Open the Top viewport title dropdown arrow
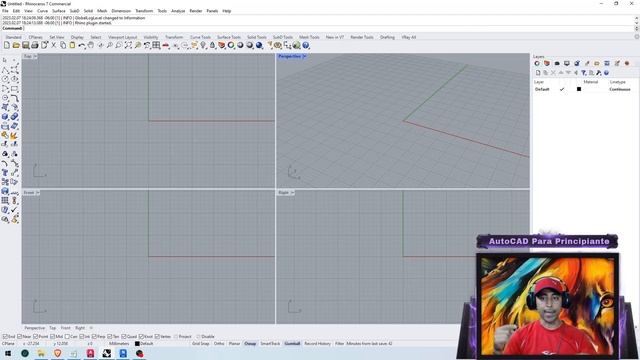Screen dimensions: 640x360 [x=35, y=56]
